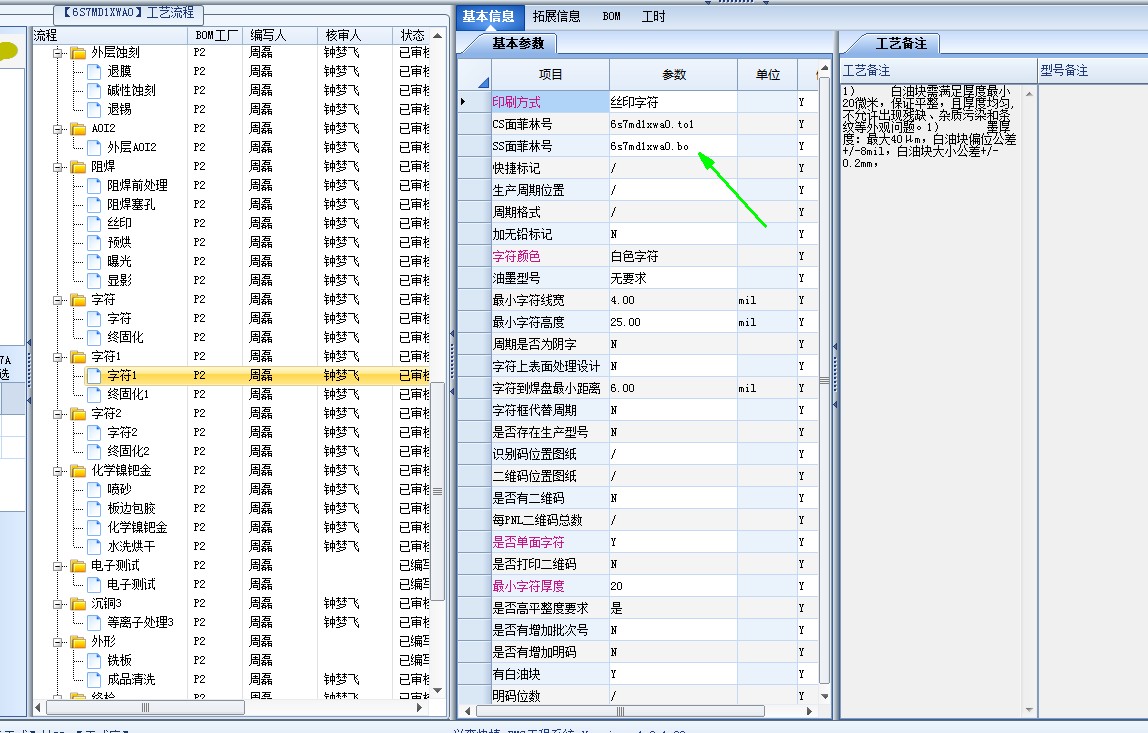This screenshot has height=733, width=1148.
Task: Click the 丝印 document icon
Action: pos(94,224)
